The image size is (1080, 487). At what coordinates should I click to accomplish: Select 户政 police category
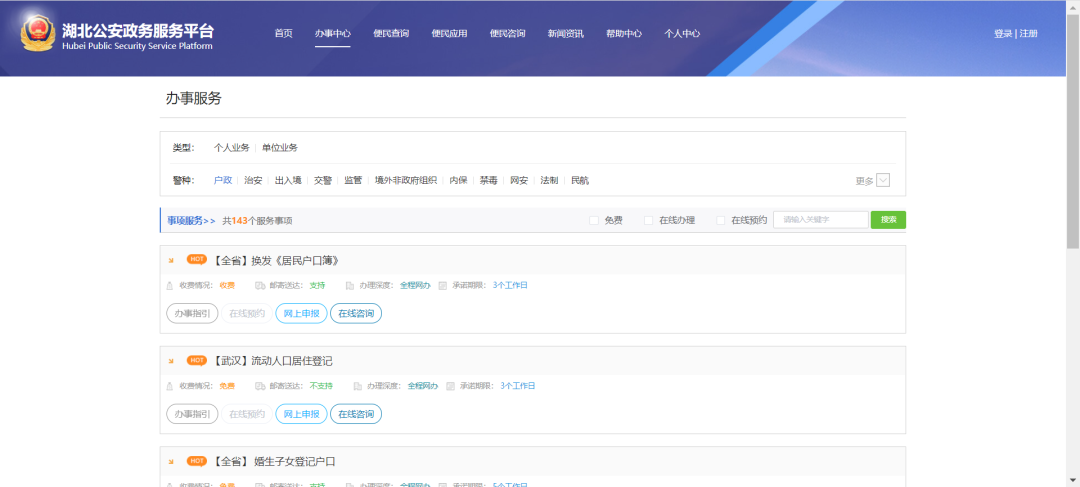point(222,180)
